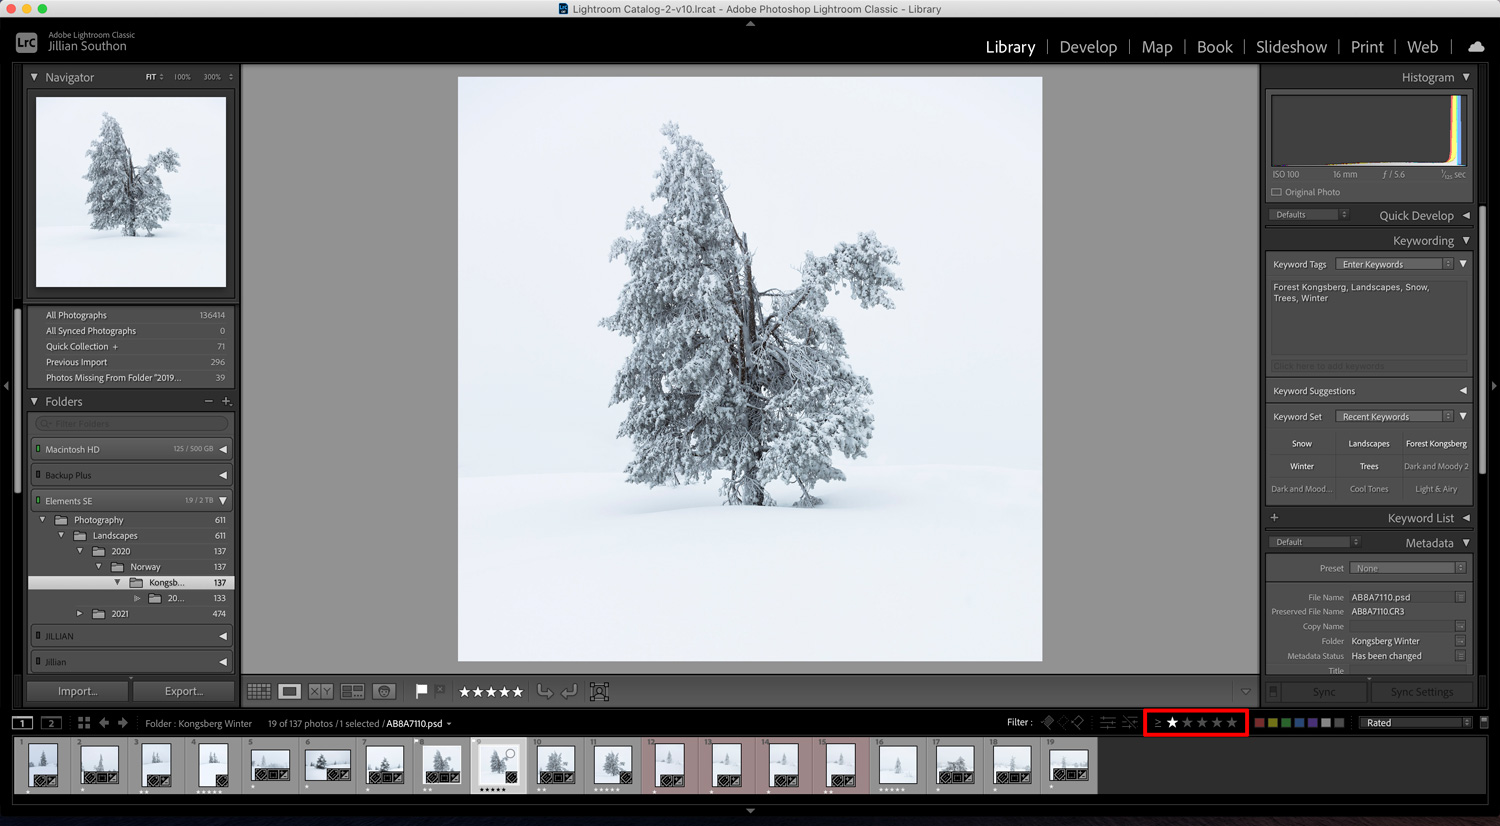Go back to previous photo source arrow
This screenshot has height=826, width=1500.
click(104, 723)
